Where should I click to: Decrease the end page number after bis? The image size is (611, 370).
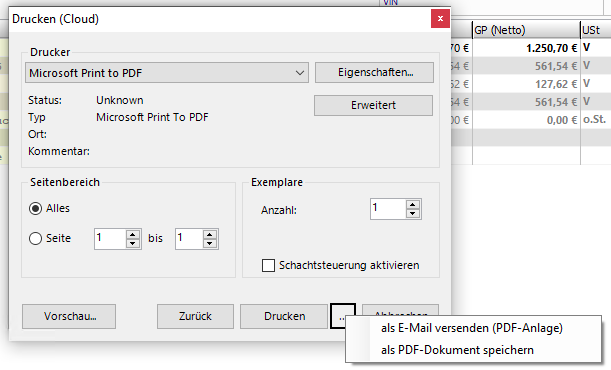[210, 243]
